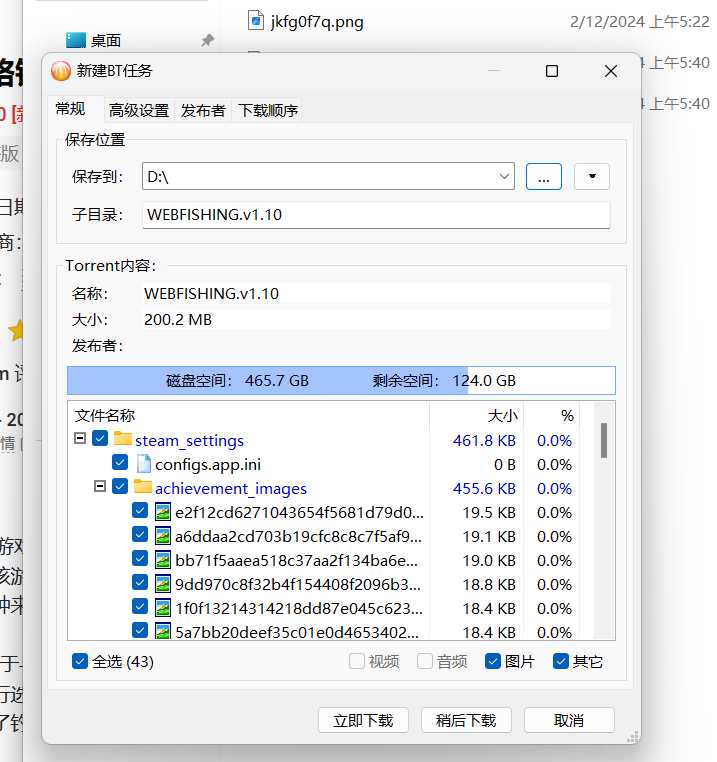Select file 9dd970c8f32b4f154408f2096b3... by name
Viewport: 717px width, 762px height.
click(x=298, y=584)
